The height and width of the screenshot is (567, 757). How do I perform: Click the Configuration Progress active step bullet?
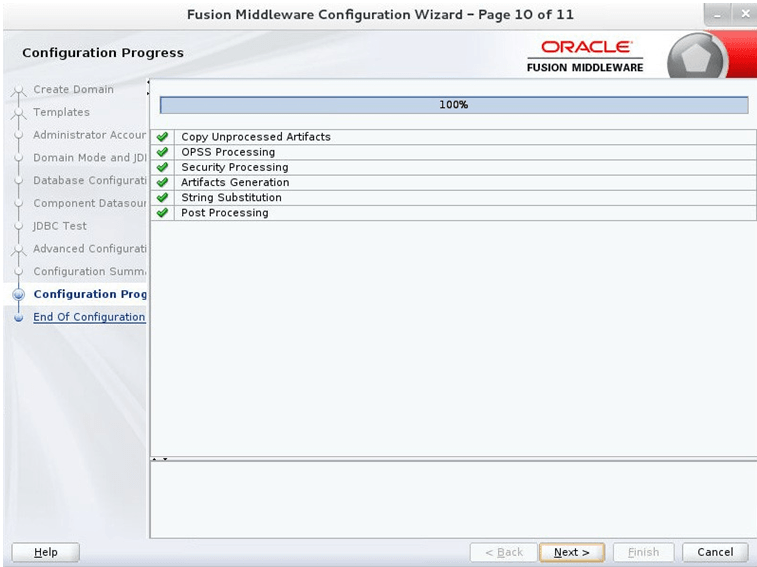coord(18,294)
